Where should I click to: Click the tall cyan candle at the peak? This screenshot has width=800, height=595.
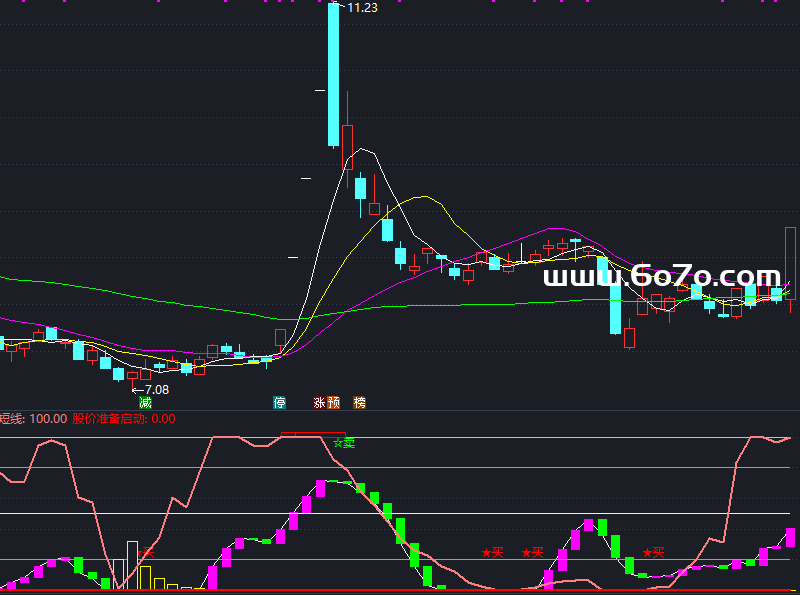tap(333, 75)
